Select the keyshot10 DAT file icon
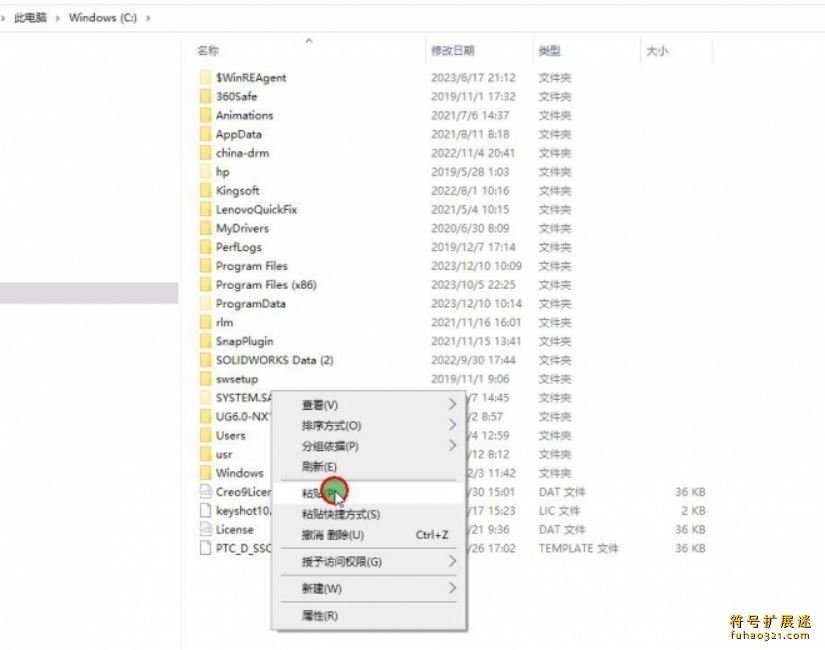Viewport: 825px width, 650px height. point(205,510)
